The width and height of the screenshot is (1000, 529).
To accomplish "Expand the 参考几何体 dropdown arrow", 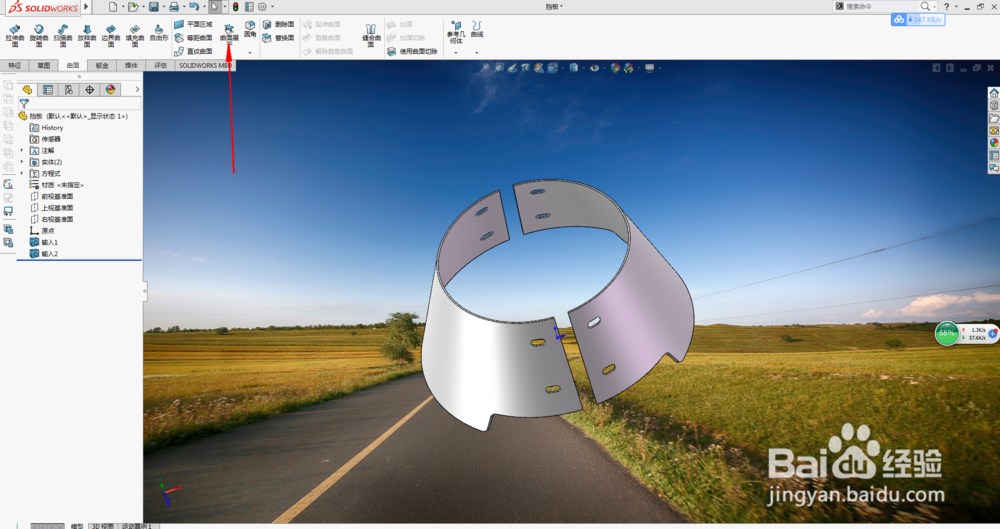I will click(x=455, y=52).
